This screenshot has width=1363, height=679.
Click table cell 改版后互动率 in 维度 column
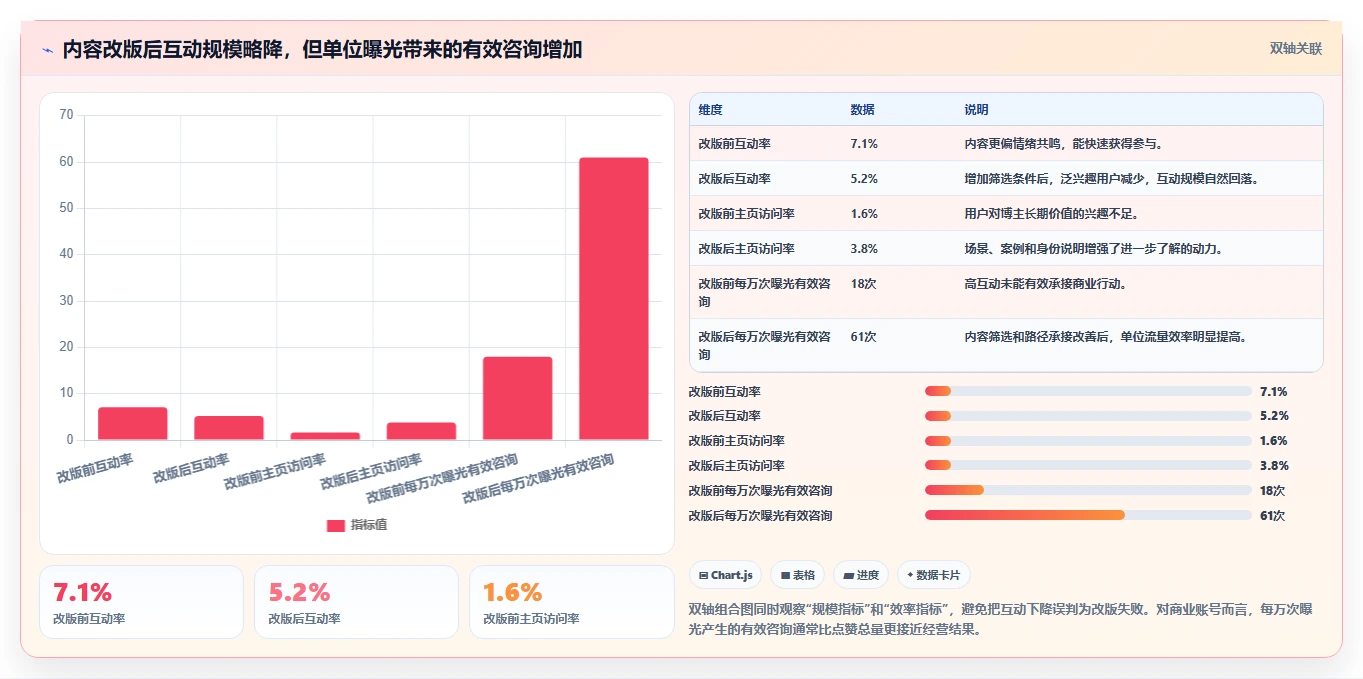[734, 179]
